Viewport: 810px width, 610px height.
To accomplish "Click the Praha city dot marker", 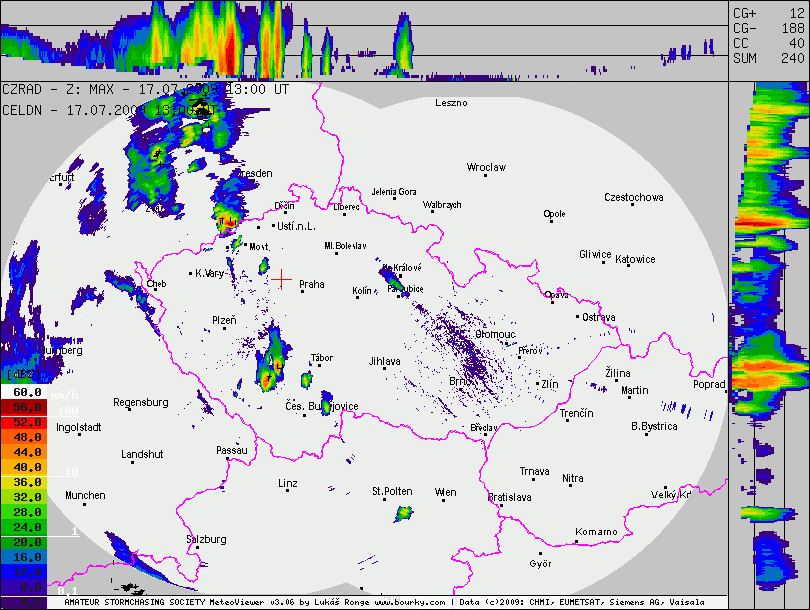I will 293,284.
